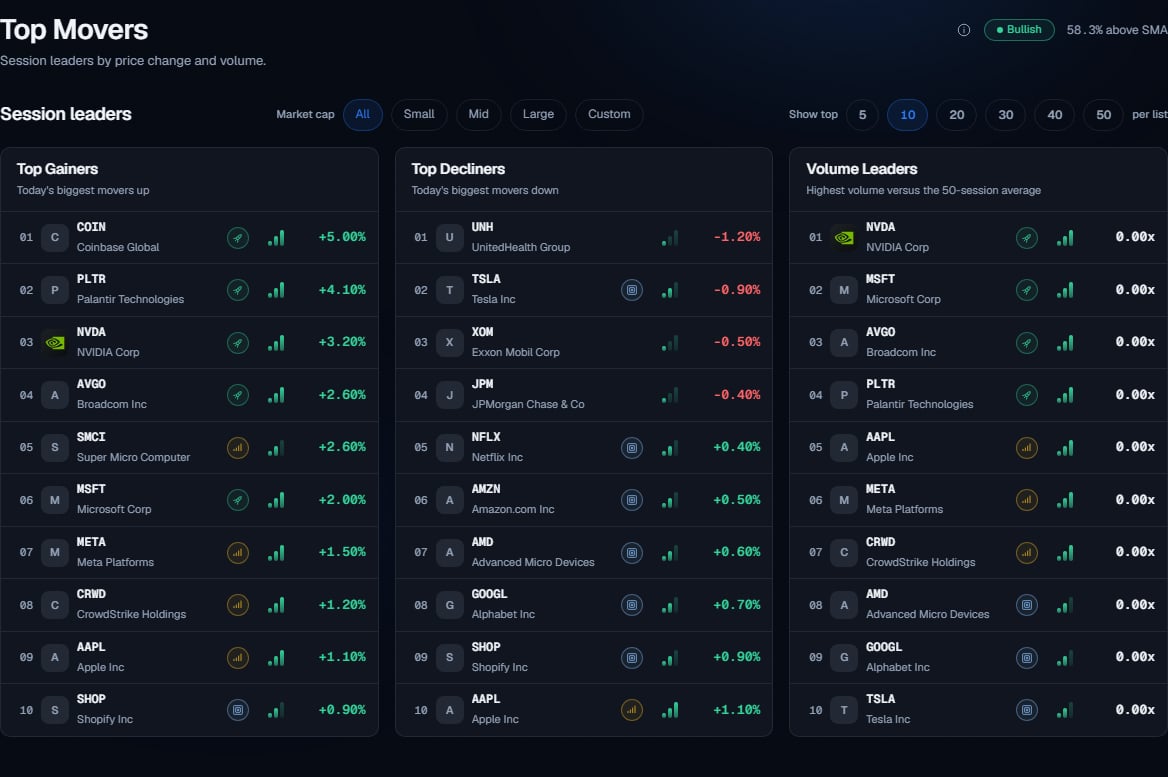This screenshot has width=1168, height=777.
Task: Click 58.3% above SMA text
Action: tap(1117, 30)
